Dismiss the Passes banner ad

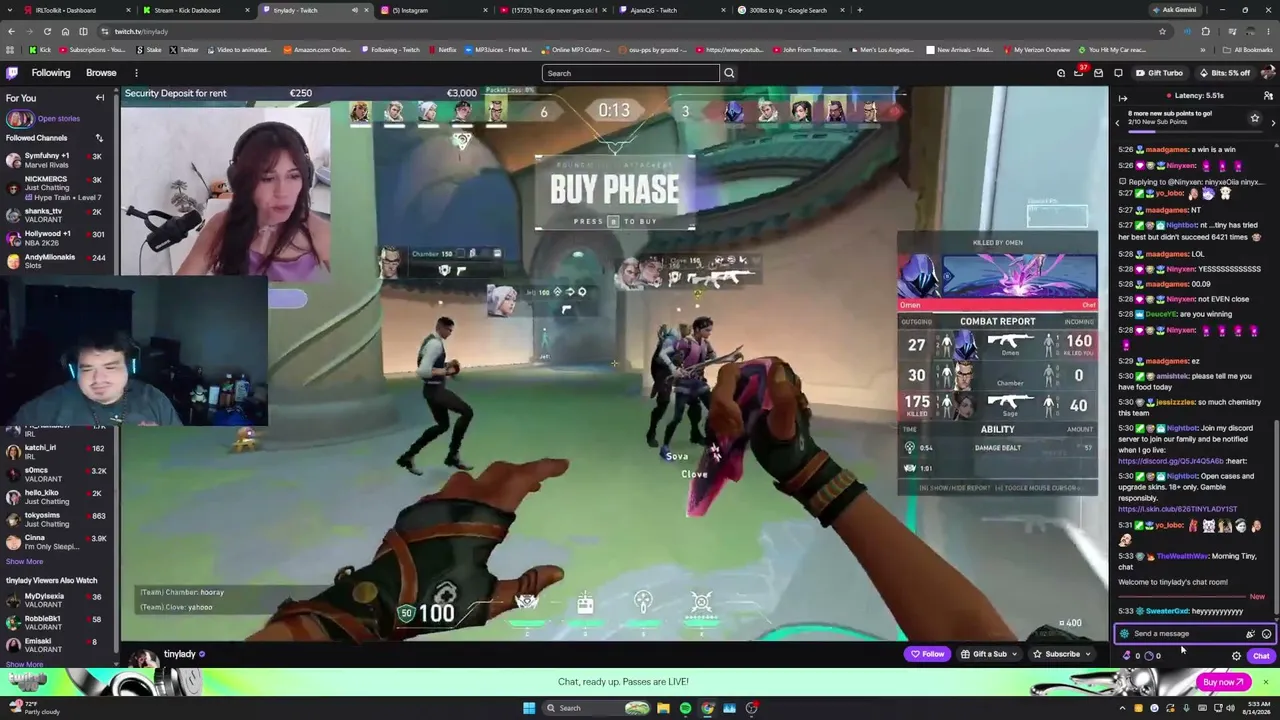click(x=1265, y=682)
